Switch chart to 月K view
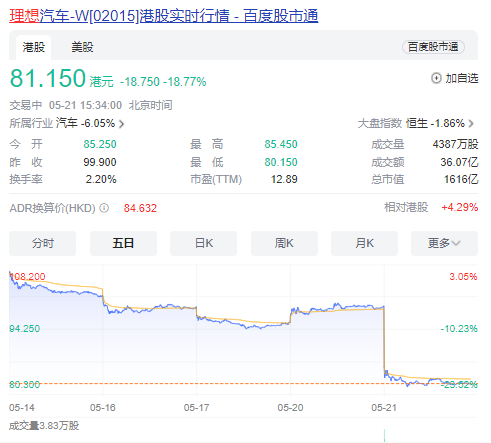This screenshot has width=491, height=443. click(364, 243)
